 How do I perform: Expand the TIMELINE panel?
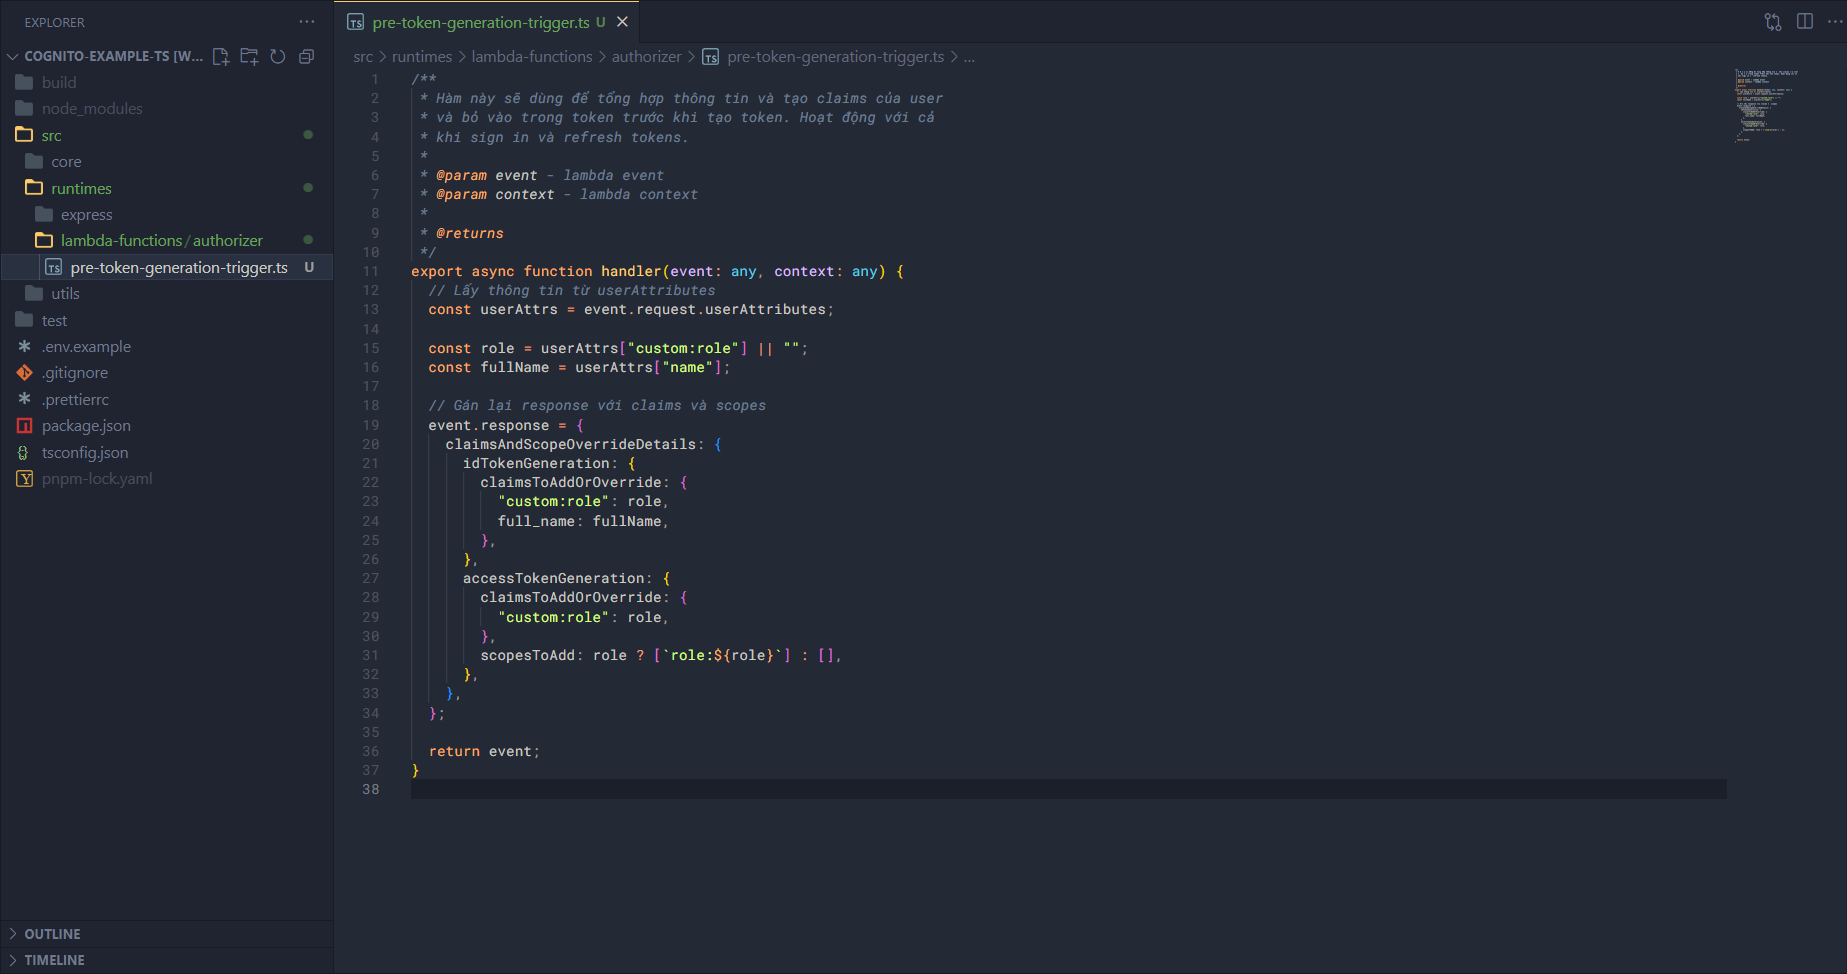[54, 960]
